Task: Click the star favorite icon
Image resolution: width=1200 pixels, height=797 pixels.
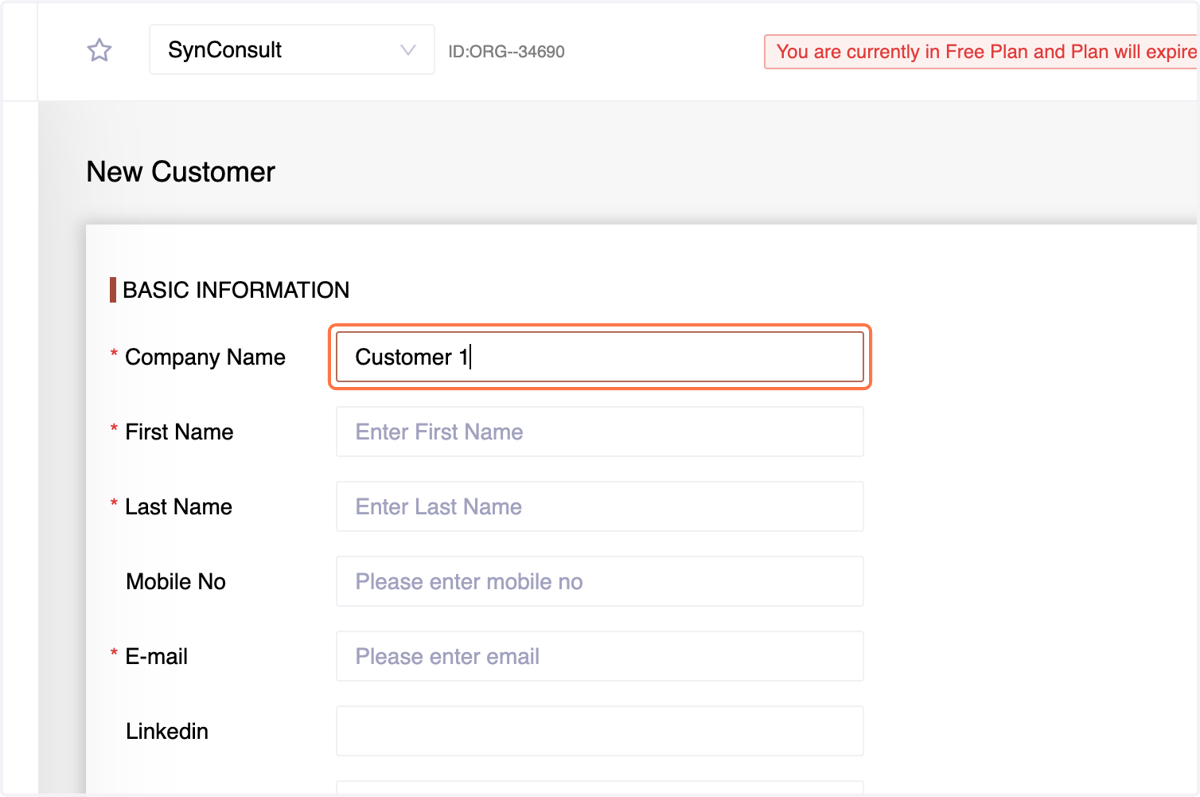Action: pos(99,50)
